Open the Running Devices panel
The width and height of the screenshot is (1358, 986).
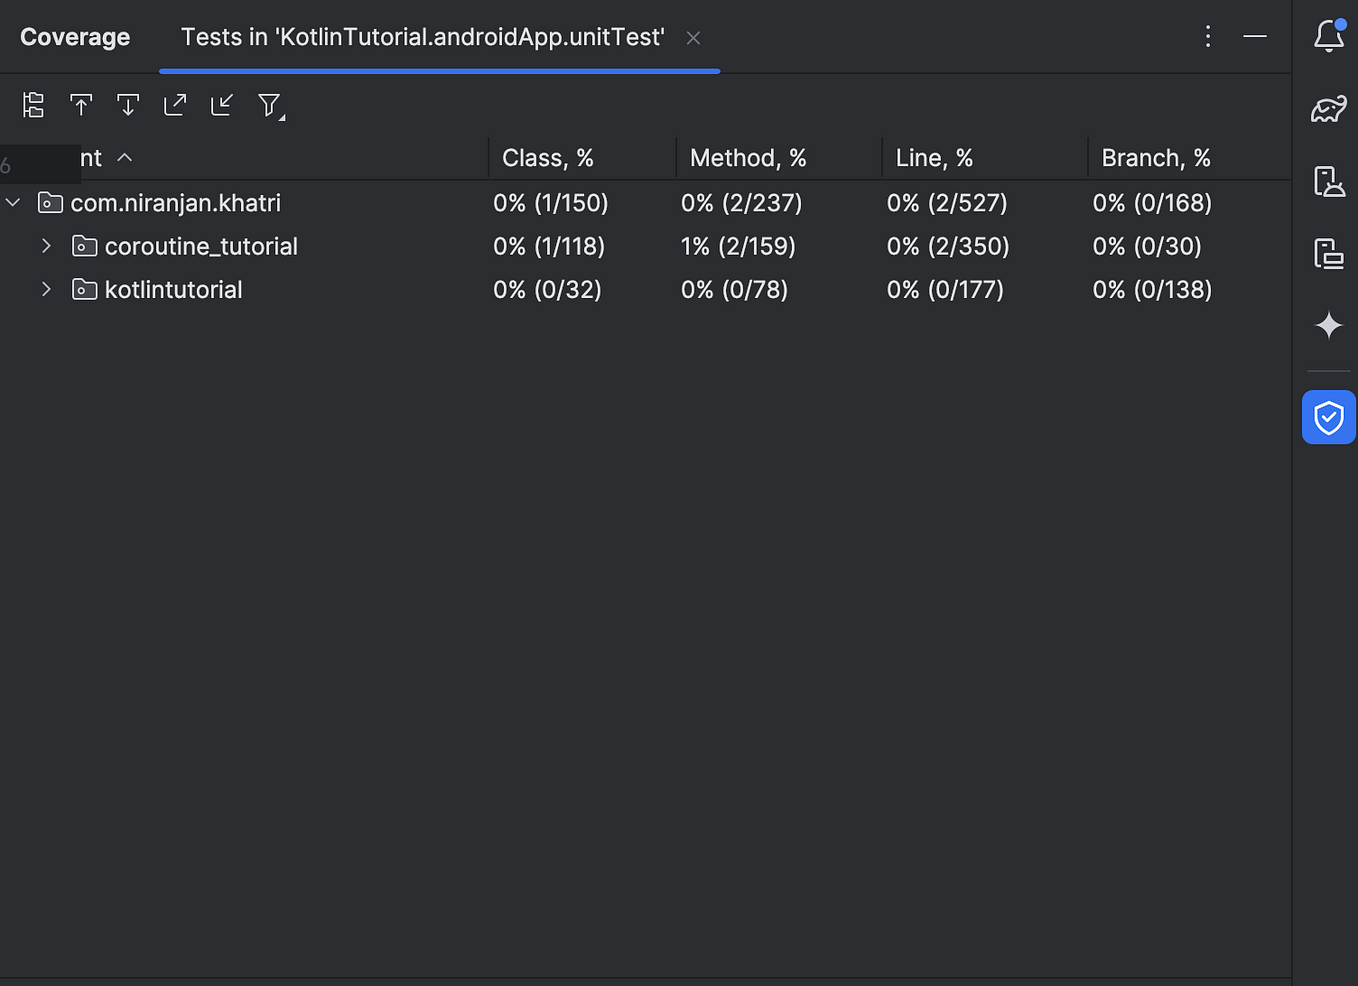[1328, 254]
